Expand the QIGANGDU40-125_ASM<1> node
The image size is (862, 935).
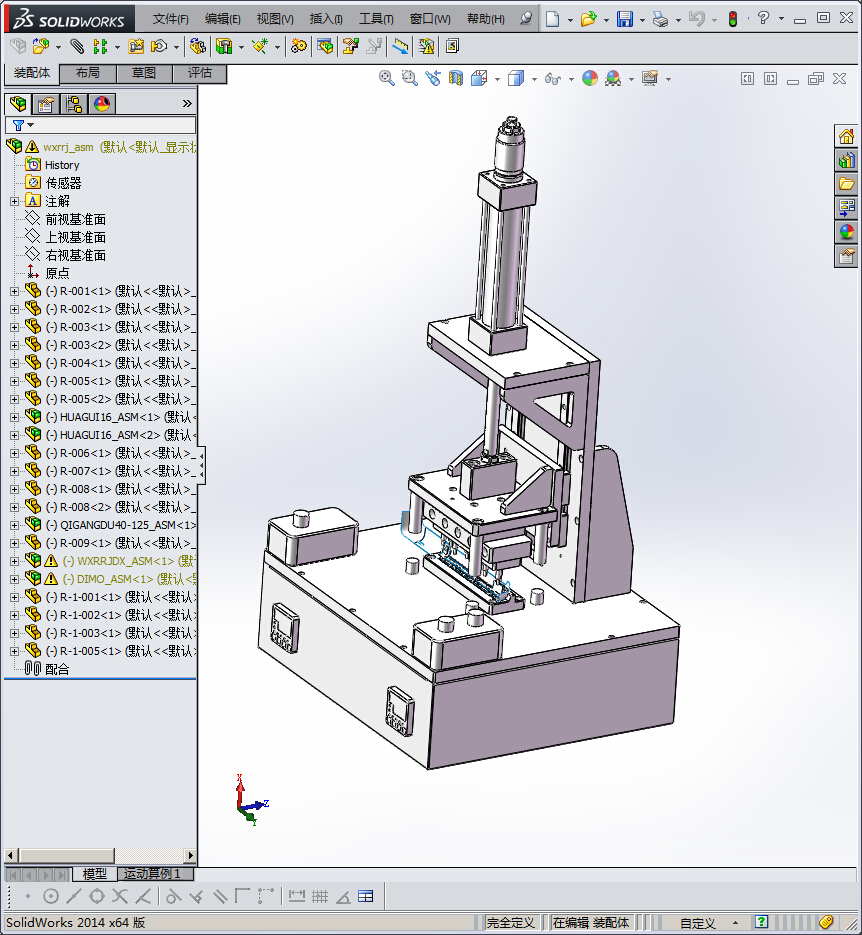click(x=14, y=525)
